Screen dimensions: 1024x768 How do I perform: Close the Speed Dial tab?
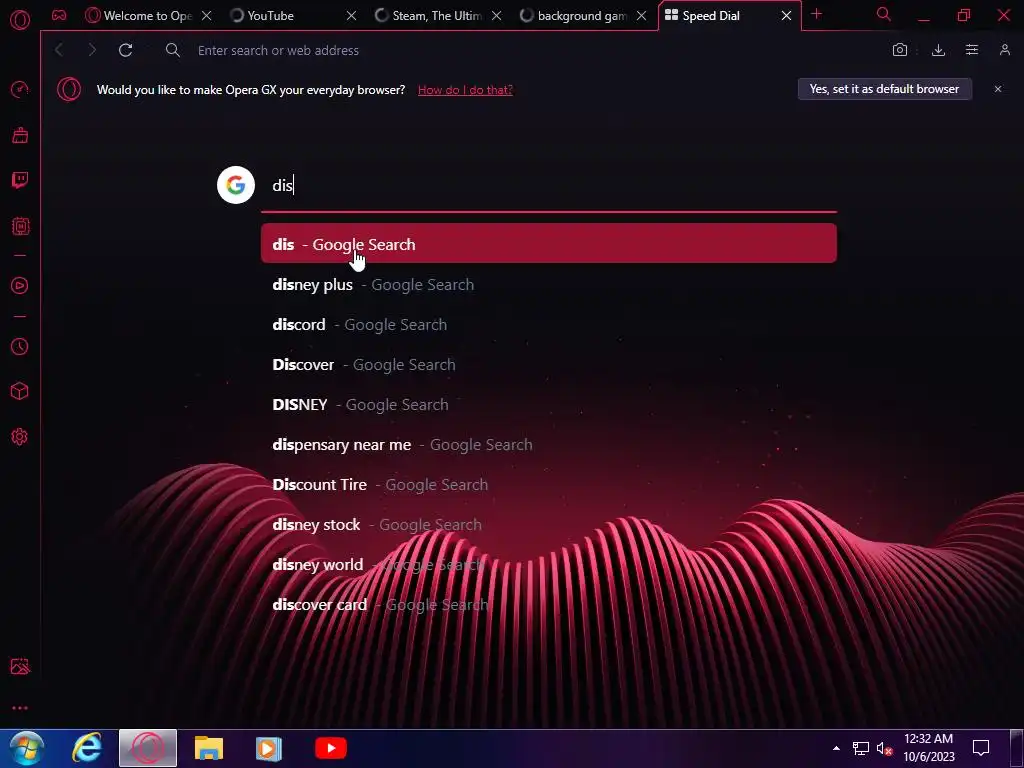(x=786, y=16)
